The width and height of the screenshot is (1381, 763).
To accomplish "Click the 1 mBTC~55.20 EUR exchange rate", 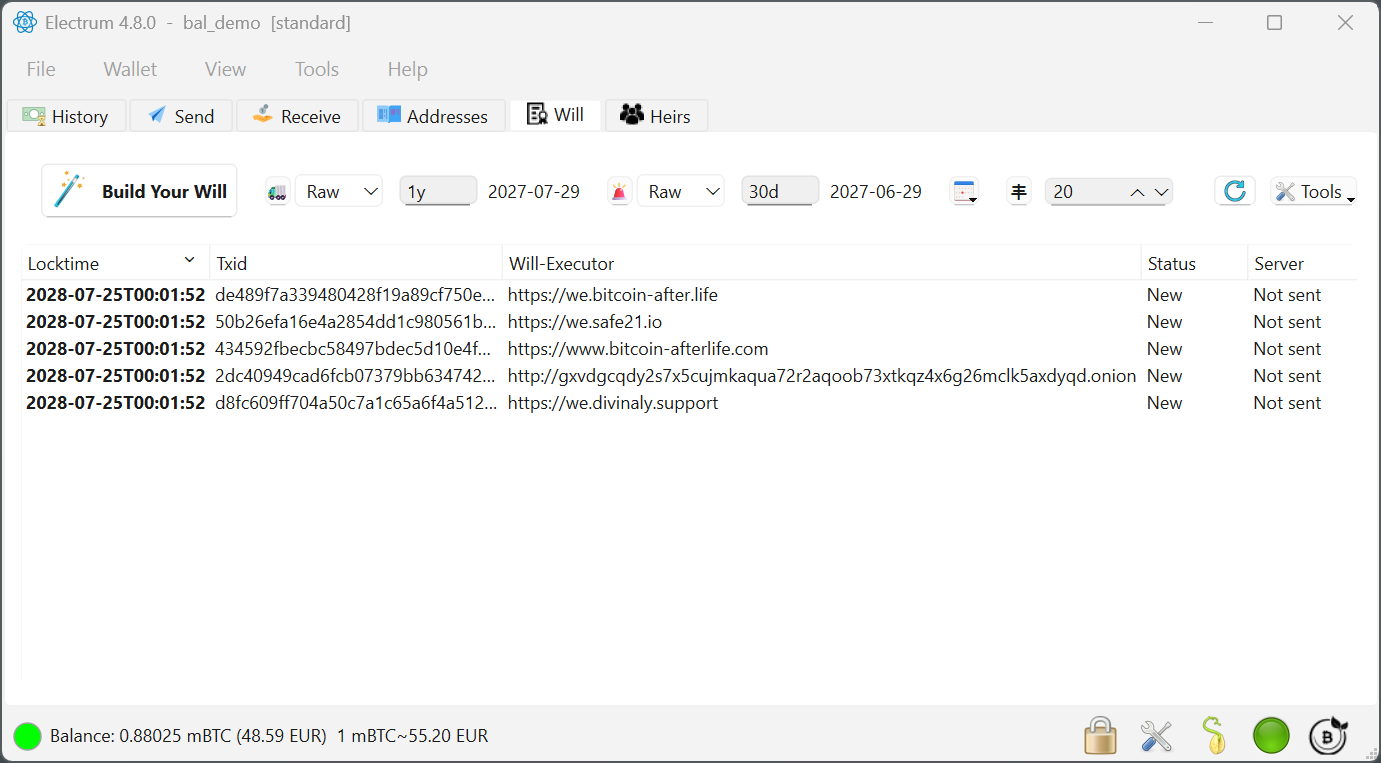I will [x=412, y=736].
